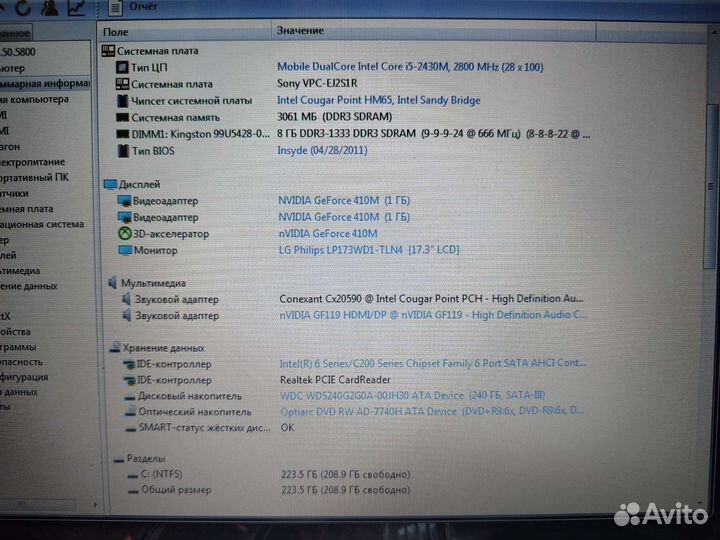Image resolution: width=720 pixels, height=540 pixels.
Task: Click the Значение column header
Action: [300, 31]
